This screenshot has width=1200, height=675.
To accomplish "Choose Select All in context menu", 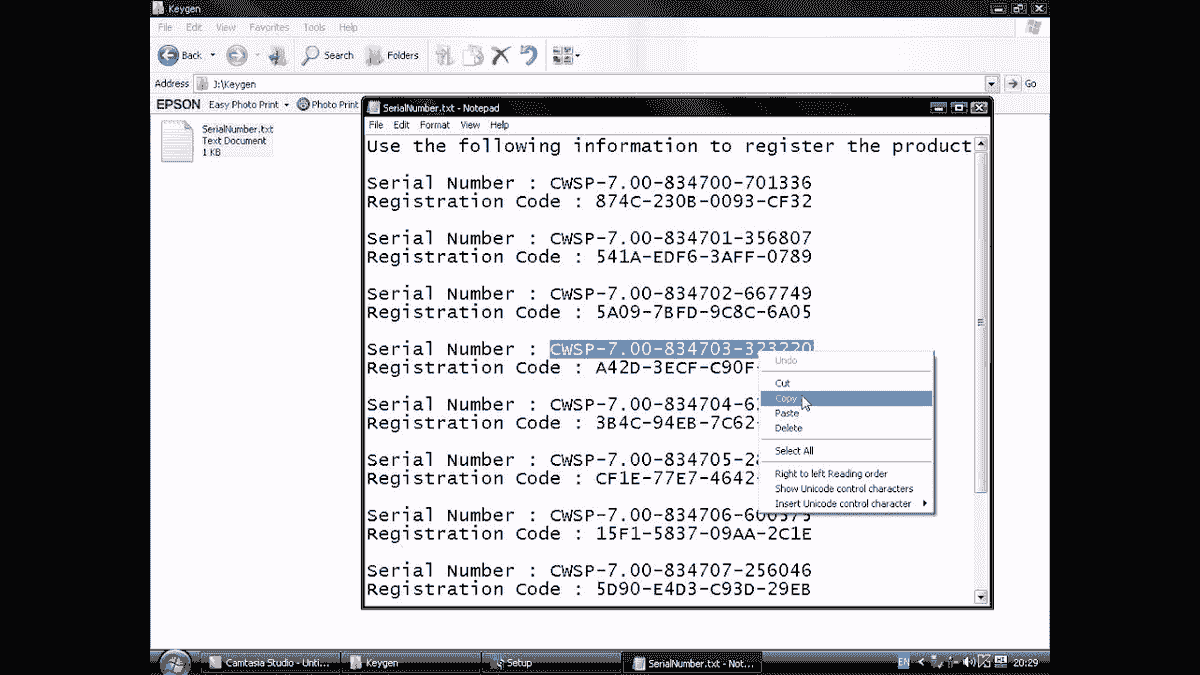I will (794, 451).
